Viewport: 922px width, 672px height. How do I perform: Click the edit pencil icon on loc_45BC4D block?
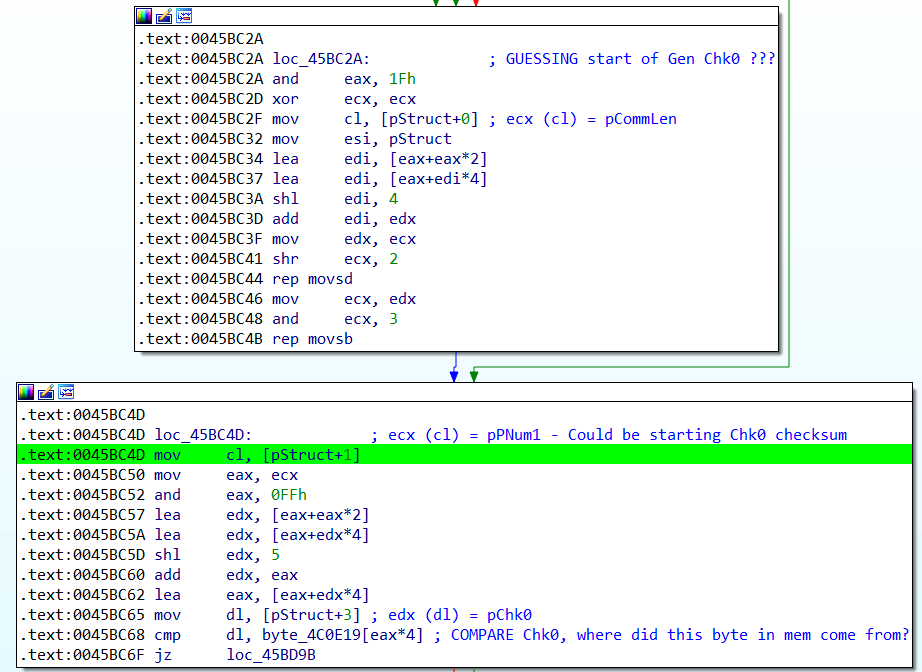pyautogui.click(x=46, y=391)
